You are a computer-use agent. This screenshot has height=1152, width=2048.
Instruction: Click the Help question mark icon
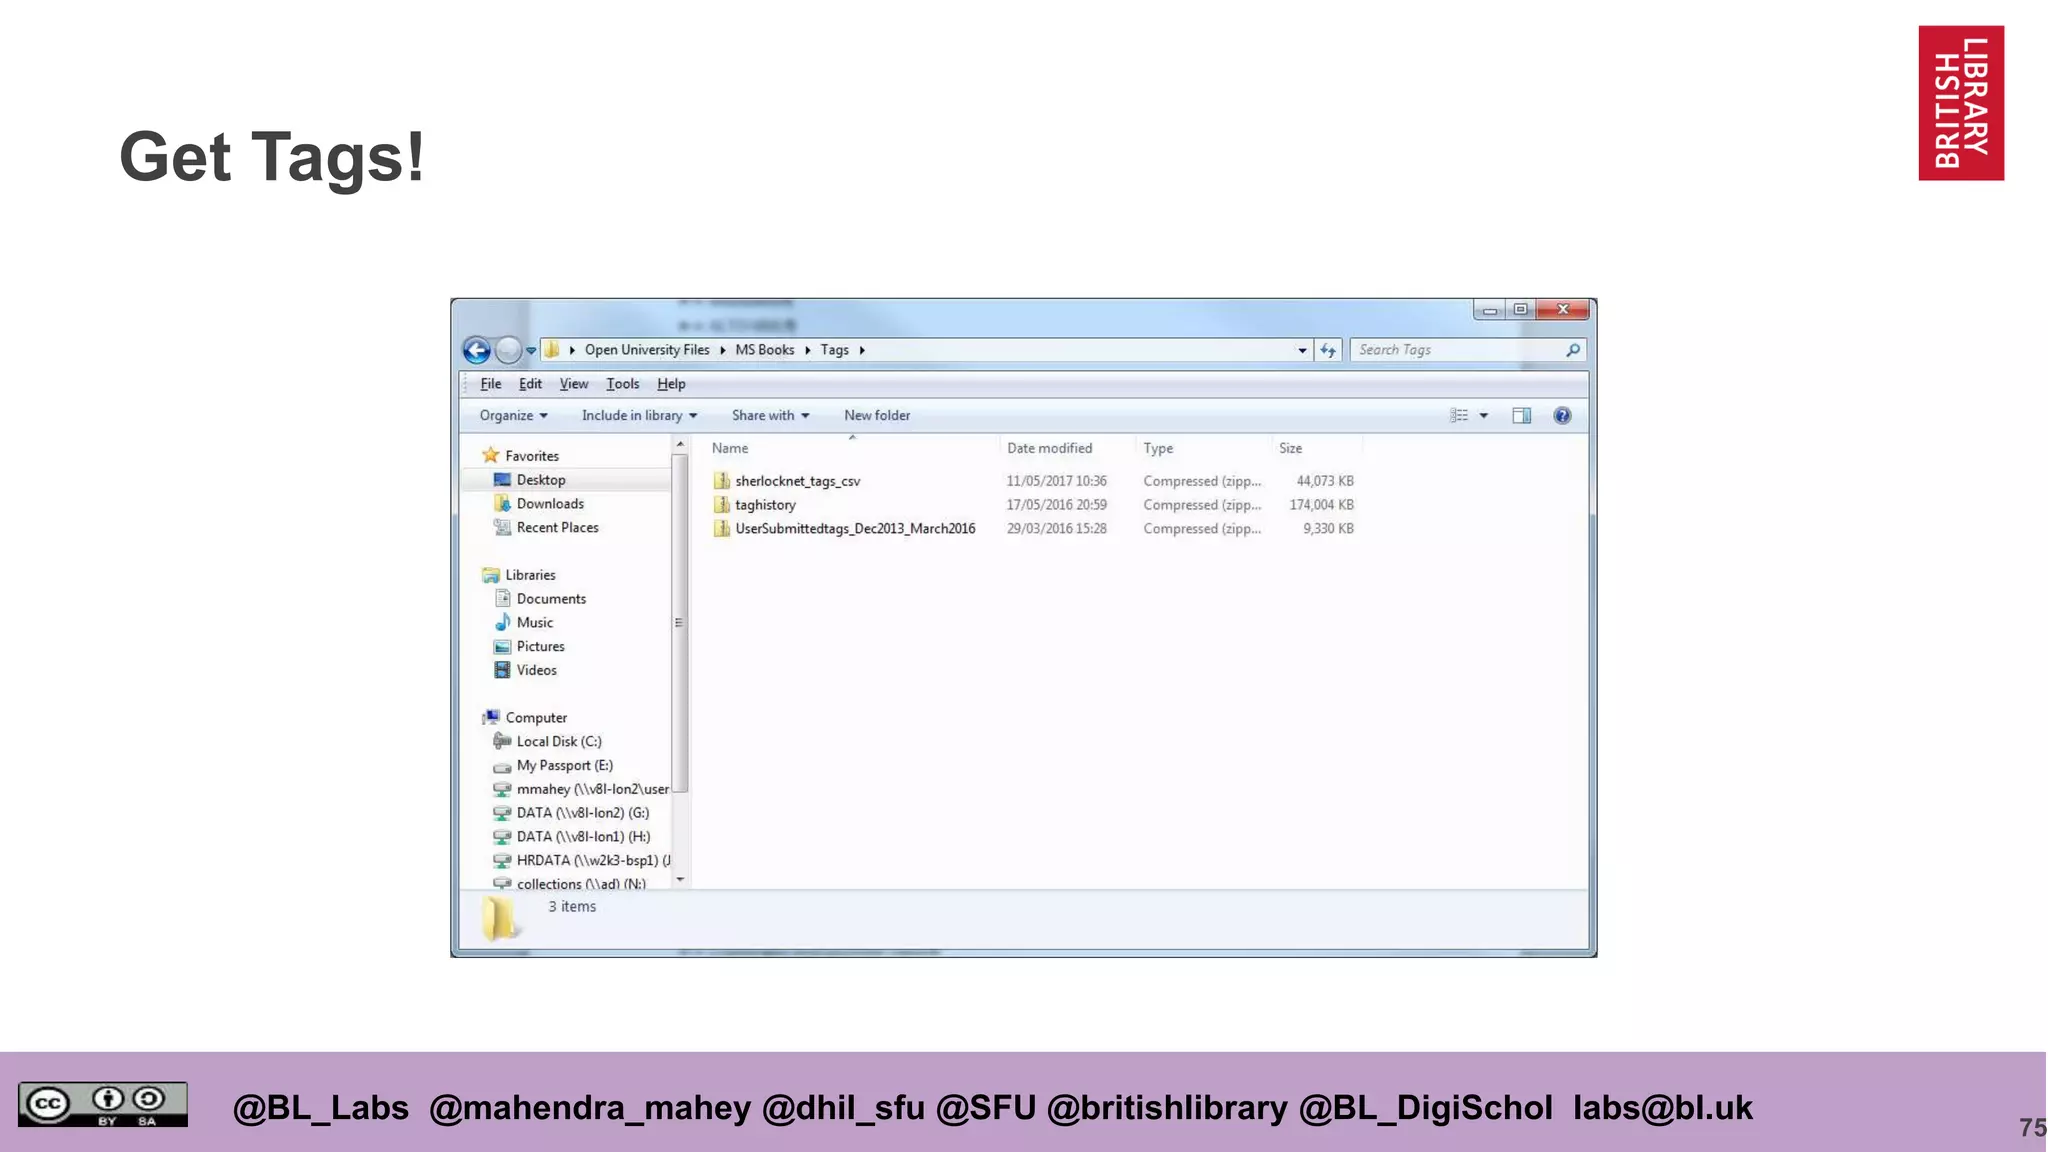(x=1562, y=416)
